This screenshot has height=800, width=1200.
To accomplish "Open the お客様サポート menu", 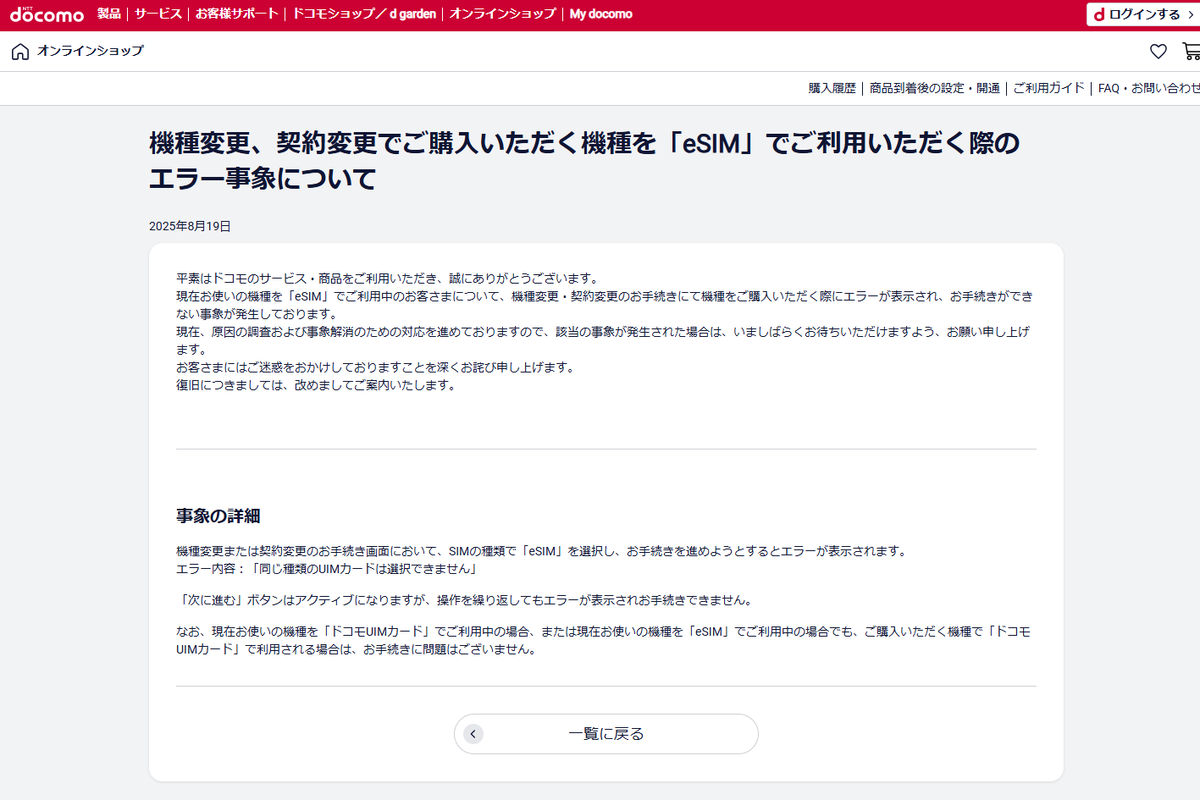I will [x=237, y=15].
